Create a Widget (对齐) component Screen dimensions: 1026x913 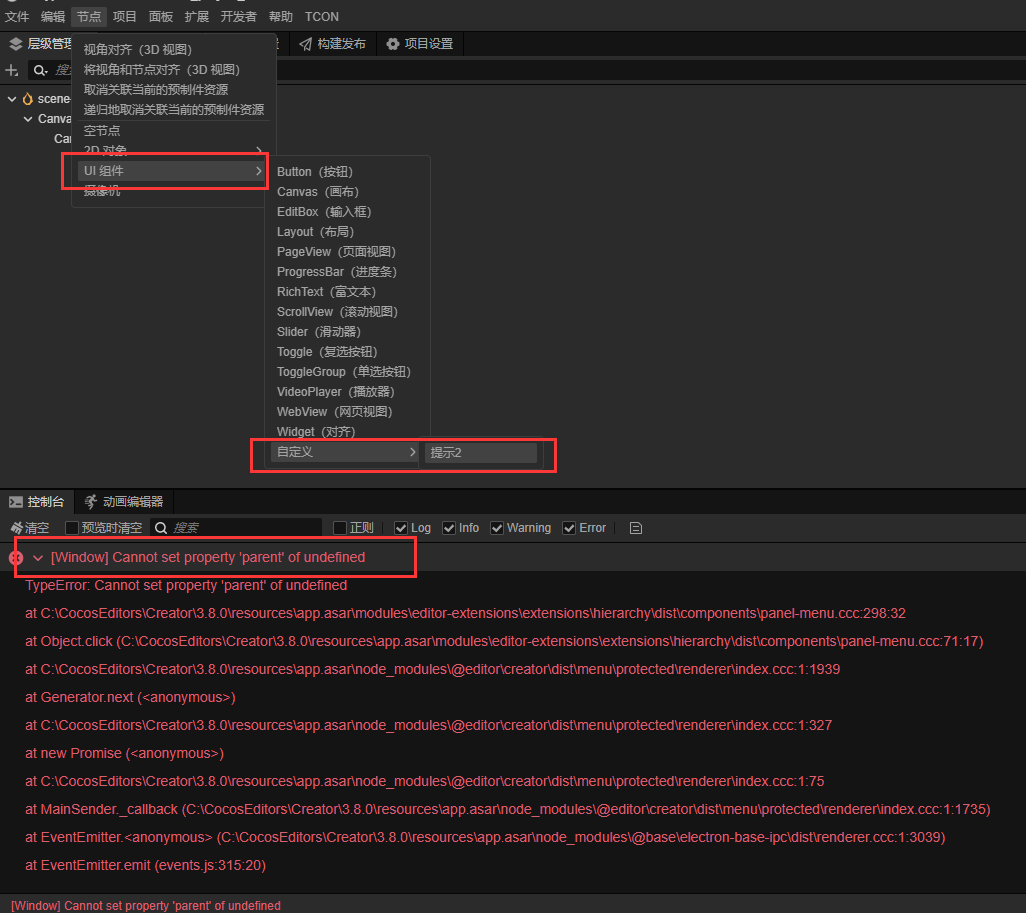pyautogui.click(x=316, y=432)
